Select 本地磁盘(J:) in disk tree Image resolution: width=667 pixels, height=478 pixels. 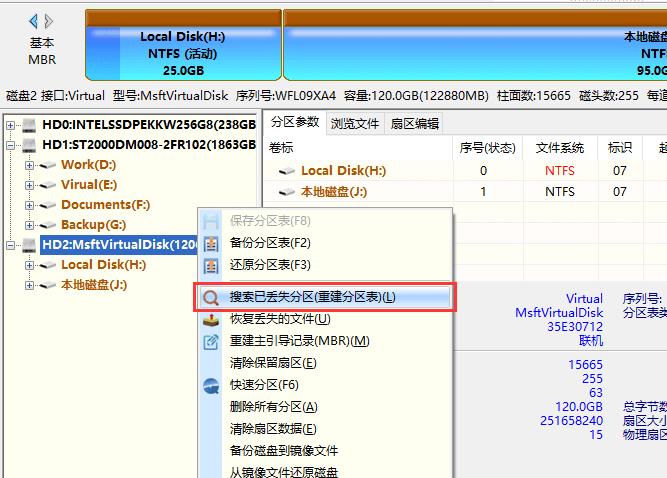[94, 285]
